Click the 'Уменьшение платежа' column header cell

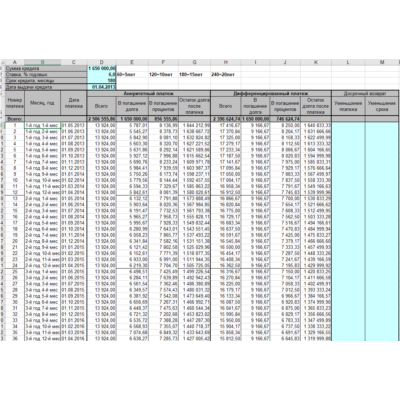coord(348,106)
